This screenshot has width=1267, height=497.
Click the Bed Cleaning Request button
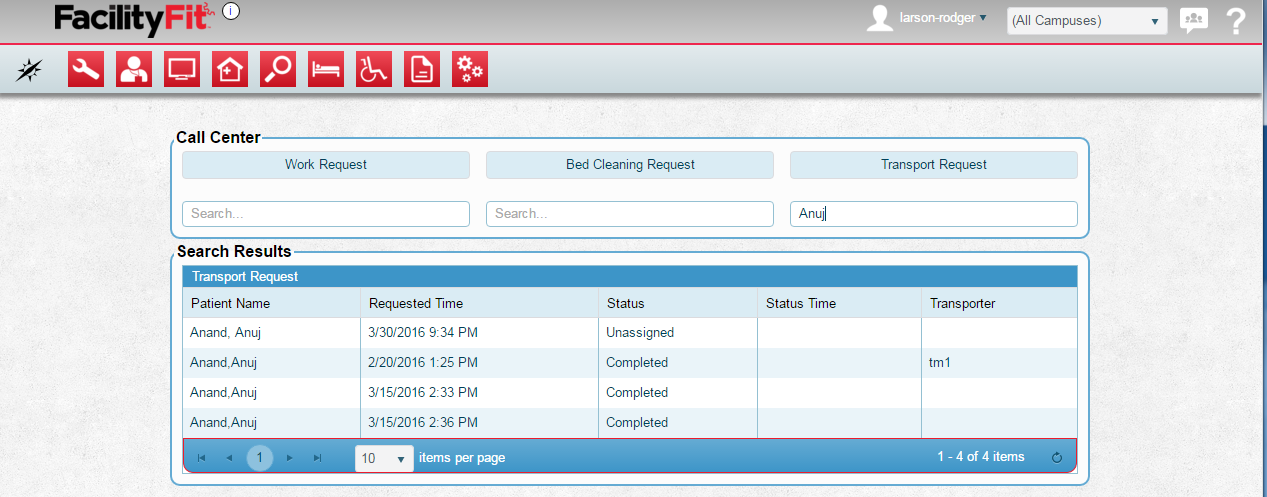click(x=630, y=165)
